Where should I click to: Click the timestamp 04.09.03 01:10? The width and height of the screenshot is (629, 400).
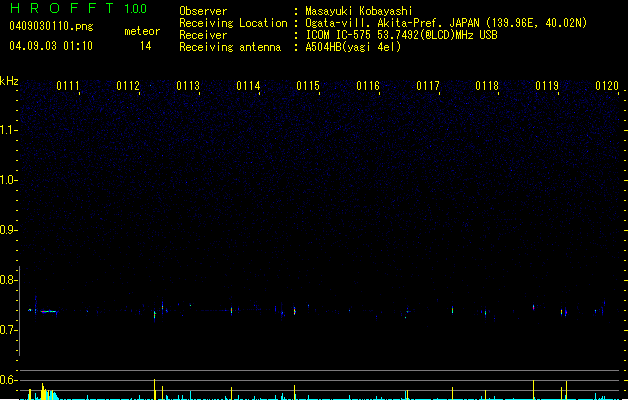pyautogui.click(x=51, y=46)
